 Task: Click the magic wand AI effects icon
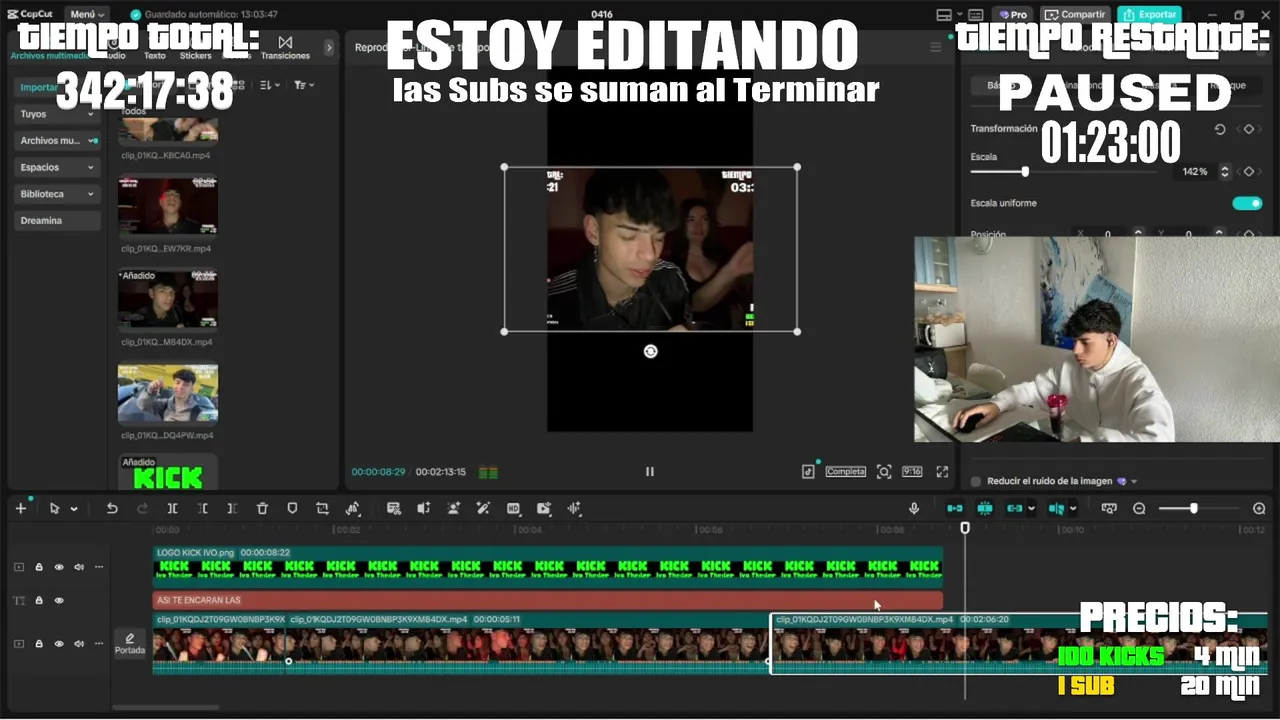click(x=483, y=508)
